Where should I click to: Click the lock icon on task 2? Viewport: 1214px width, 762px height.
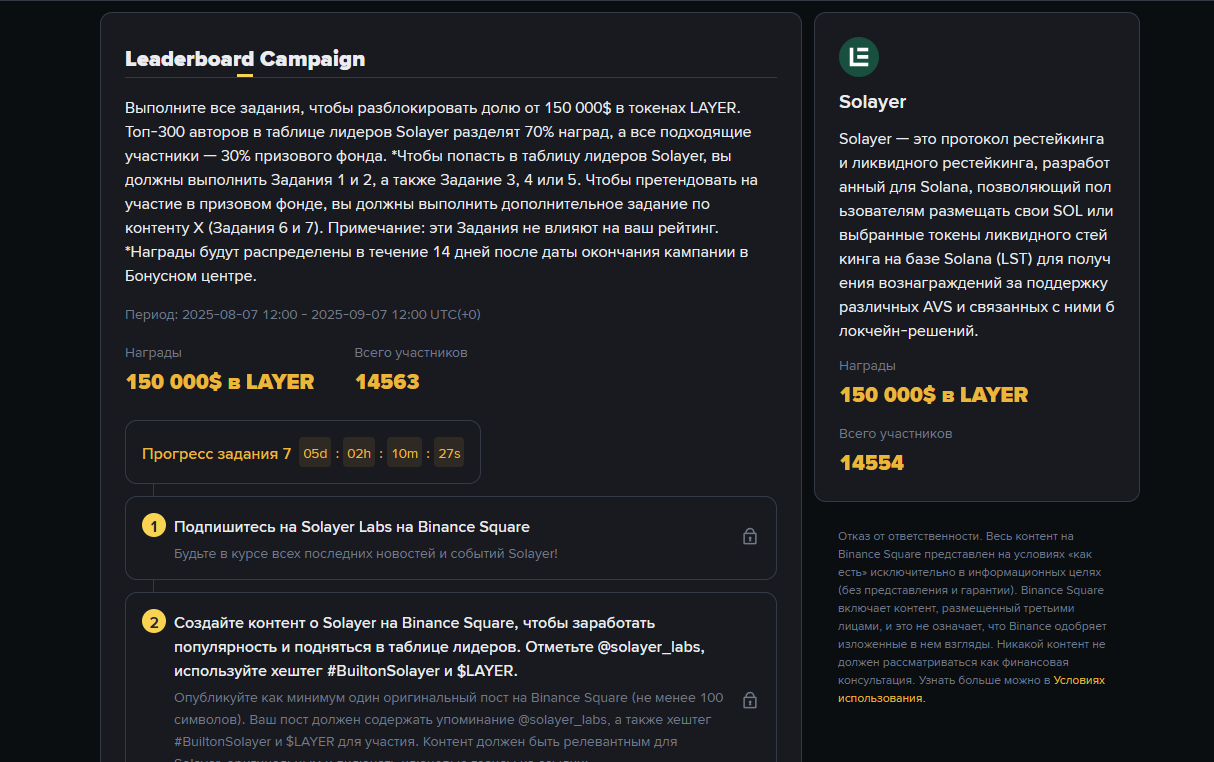(x=750, y=700)
